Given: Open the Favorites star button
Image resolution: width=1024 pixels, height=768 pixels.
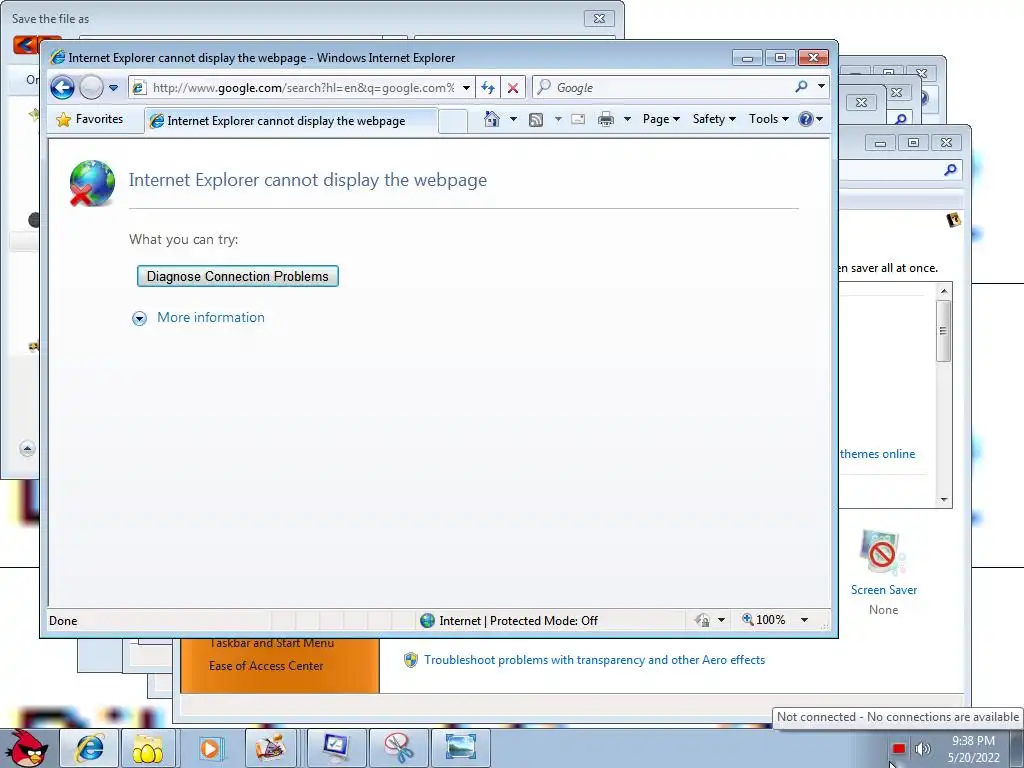Looking at the screenshot, I should [90, 120].
